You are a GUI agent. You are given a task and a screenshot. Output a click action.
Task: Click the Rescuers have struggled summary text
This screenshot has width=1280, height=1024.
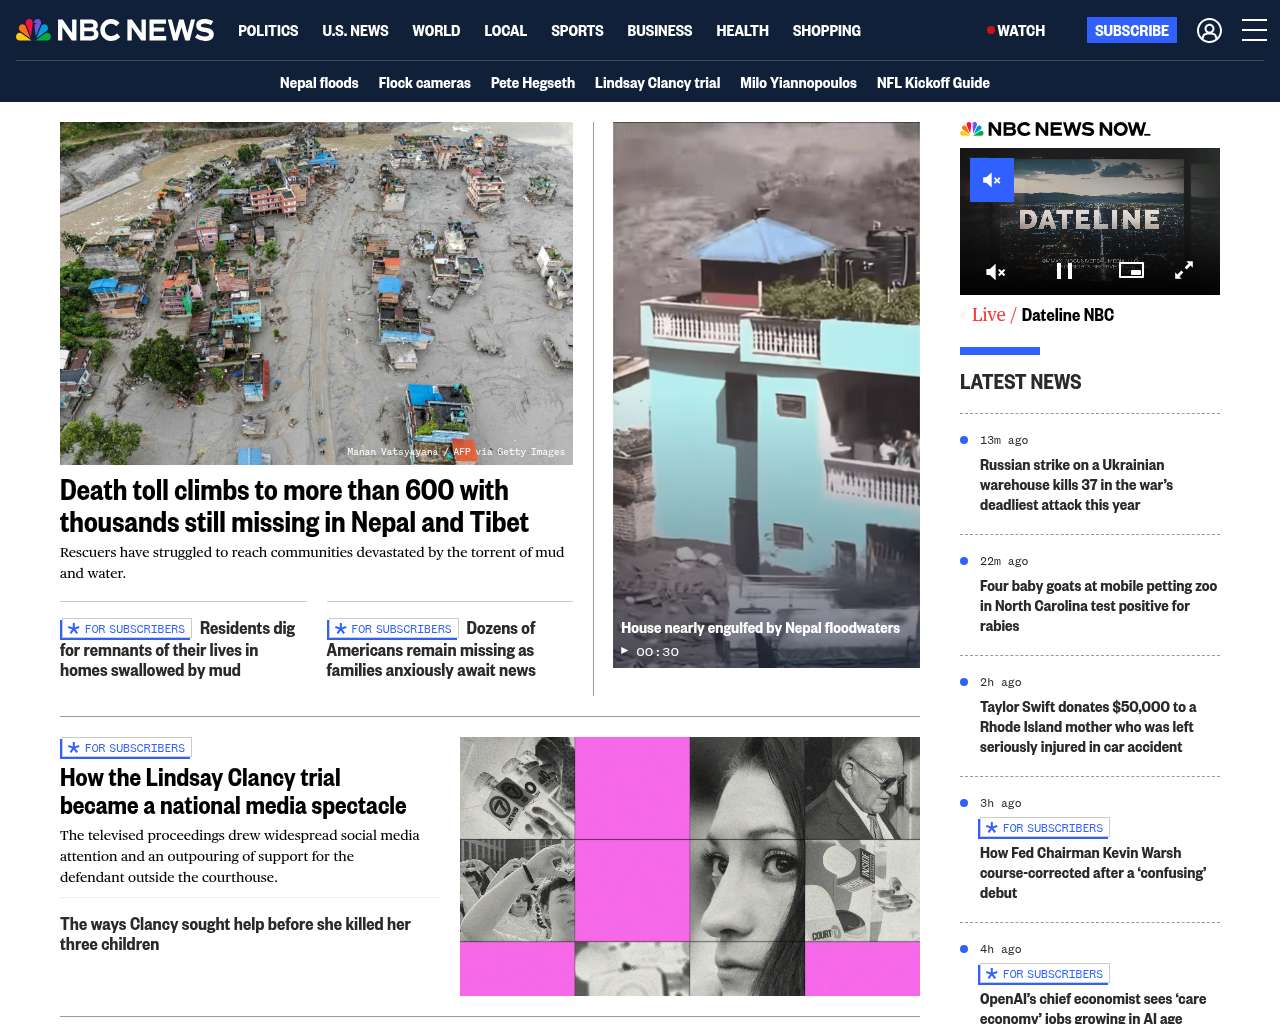(x=312, y=562)
